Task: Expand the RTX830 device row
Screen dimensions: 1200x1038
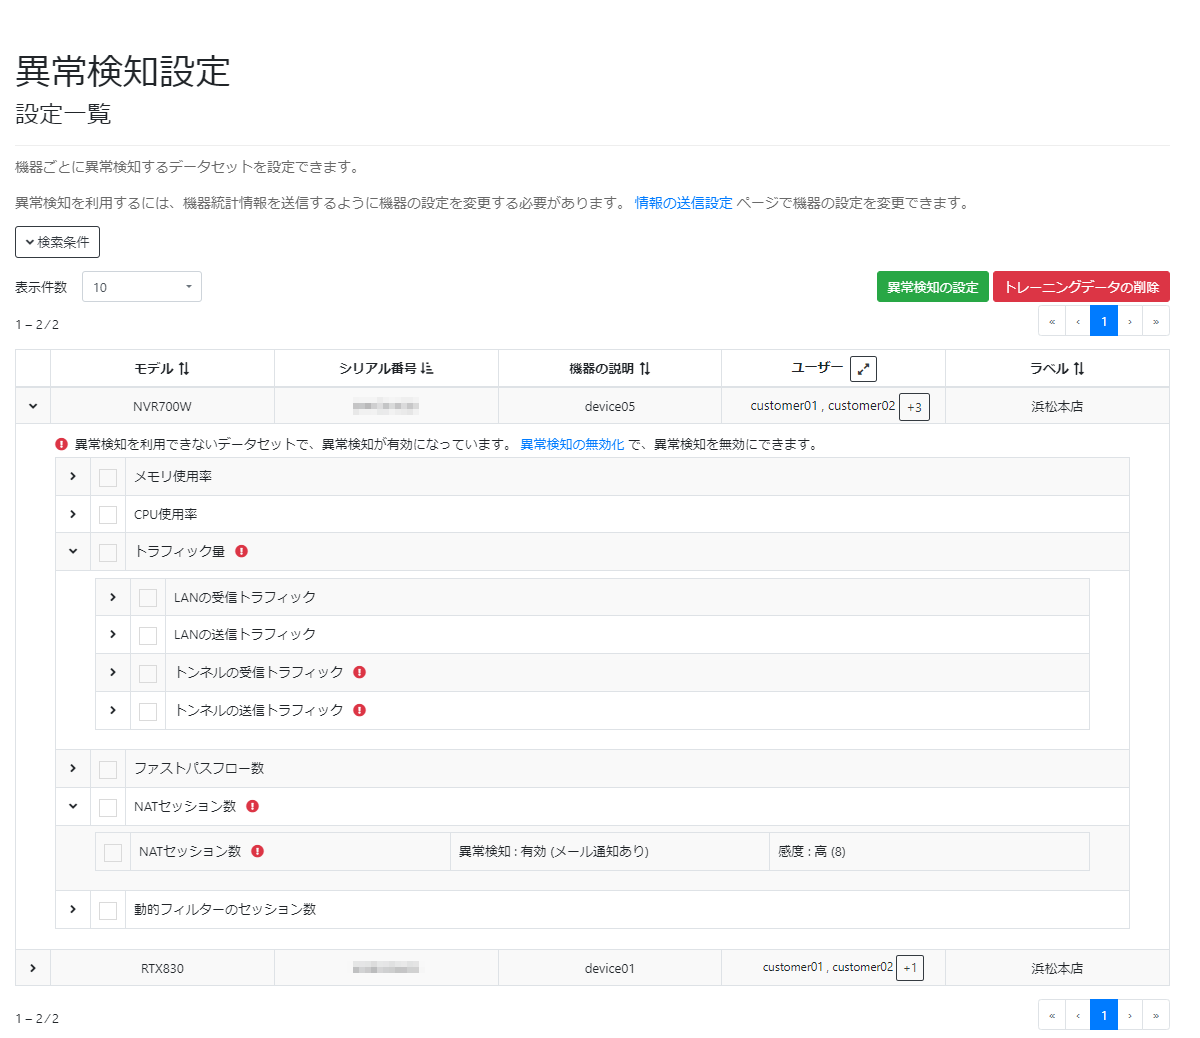Action: [32, 967]
